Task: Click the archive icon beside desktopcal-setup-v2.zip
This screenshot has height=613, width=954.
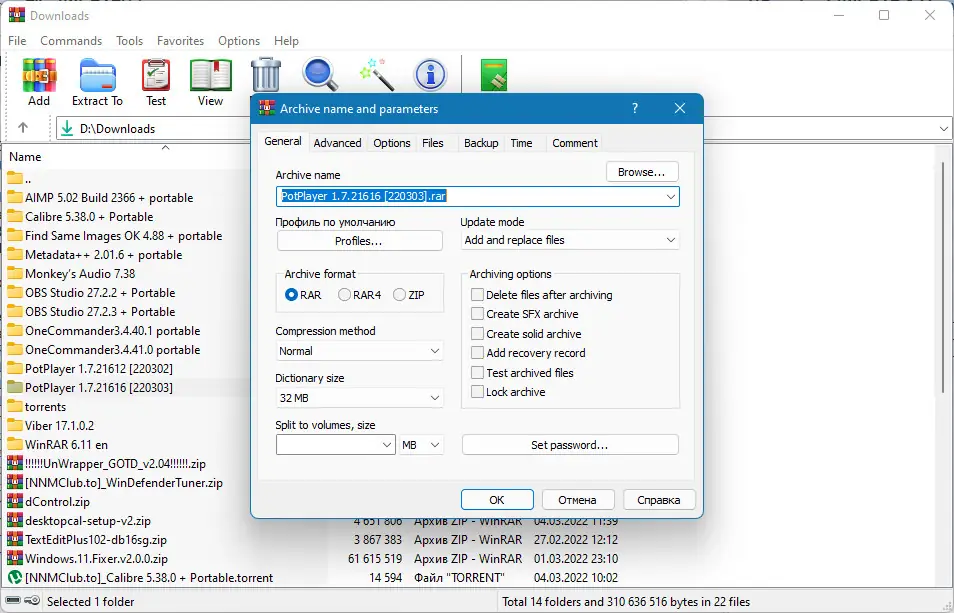Action: 15,520
